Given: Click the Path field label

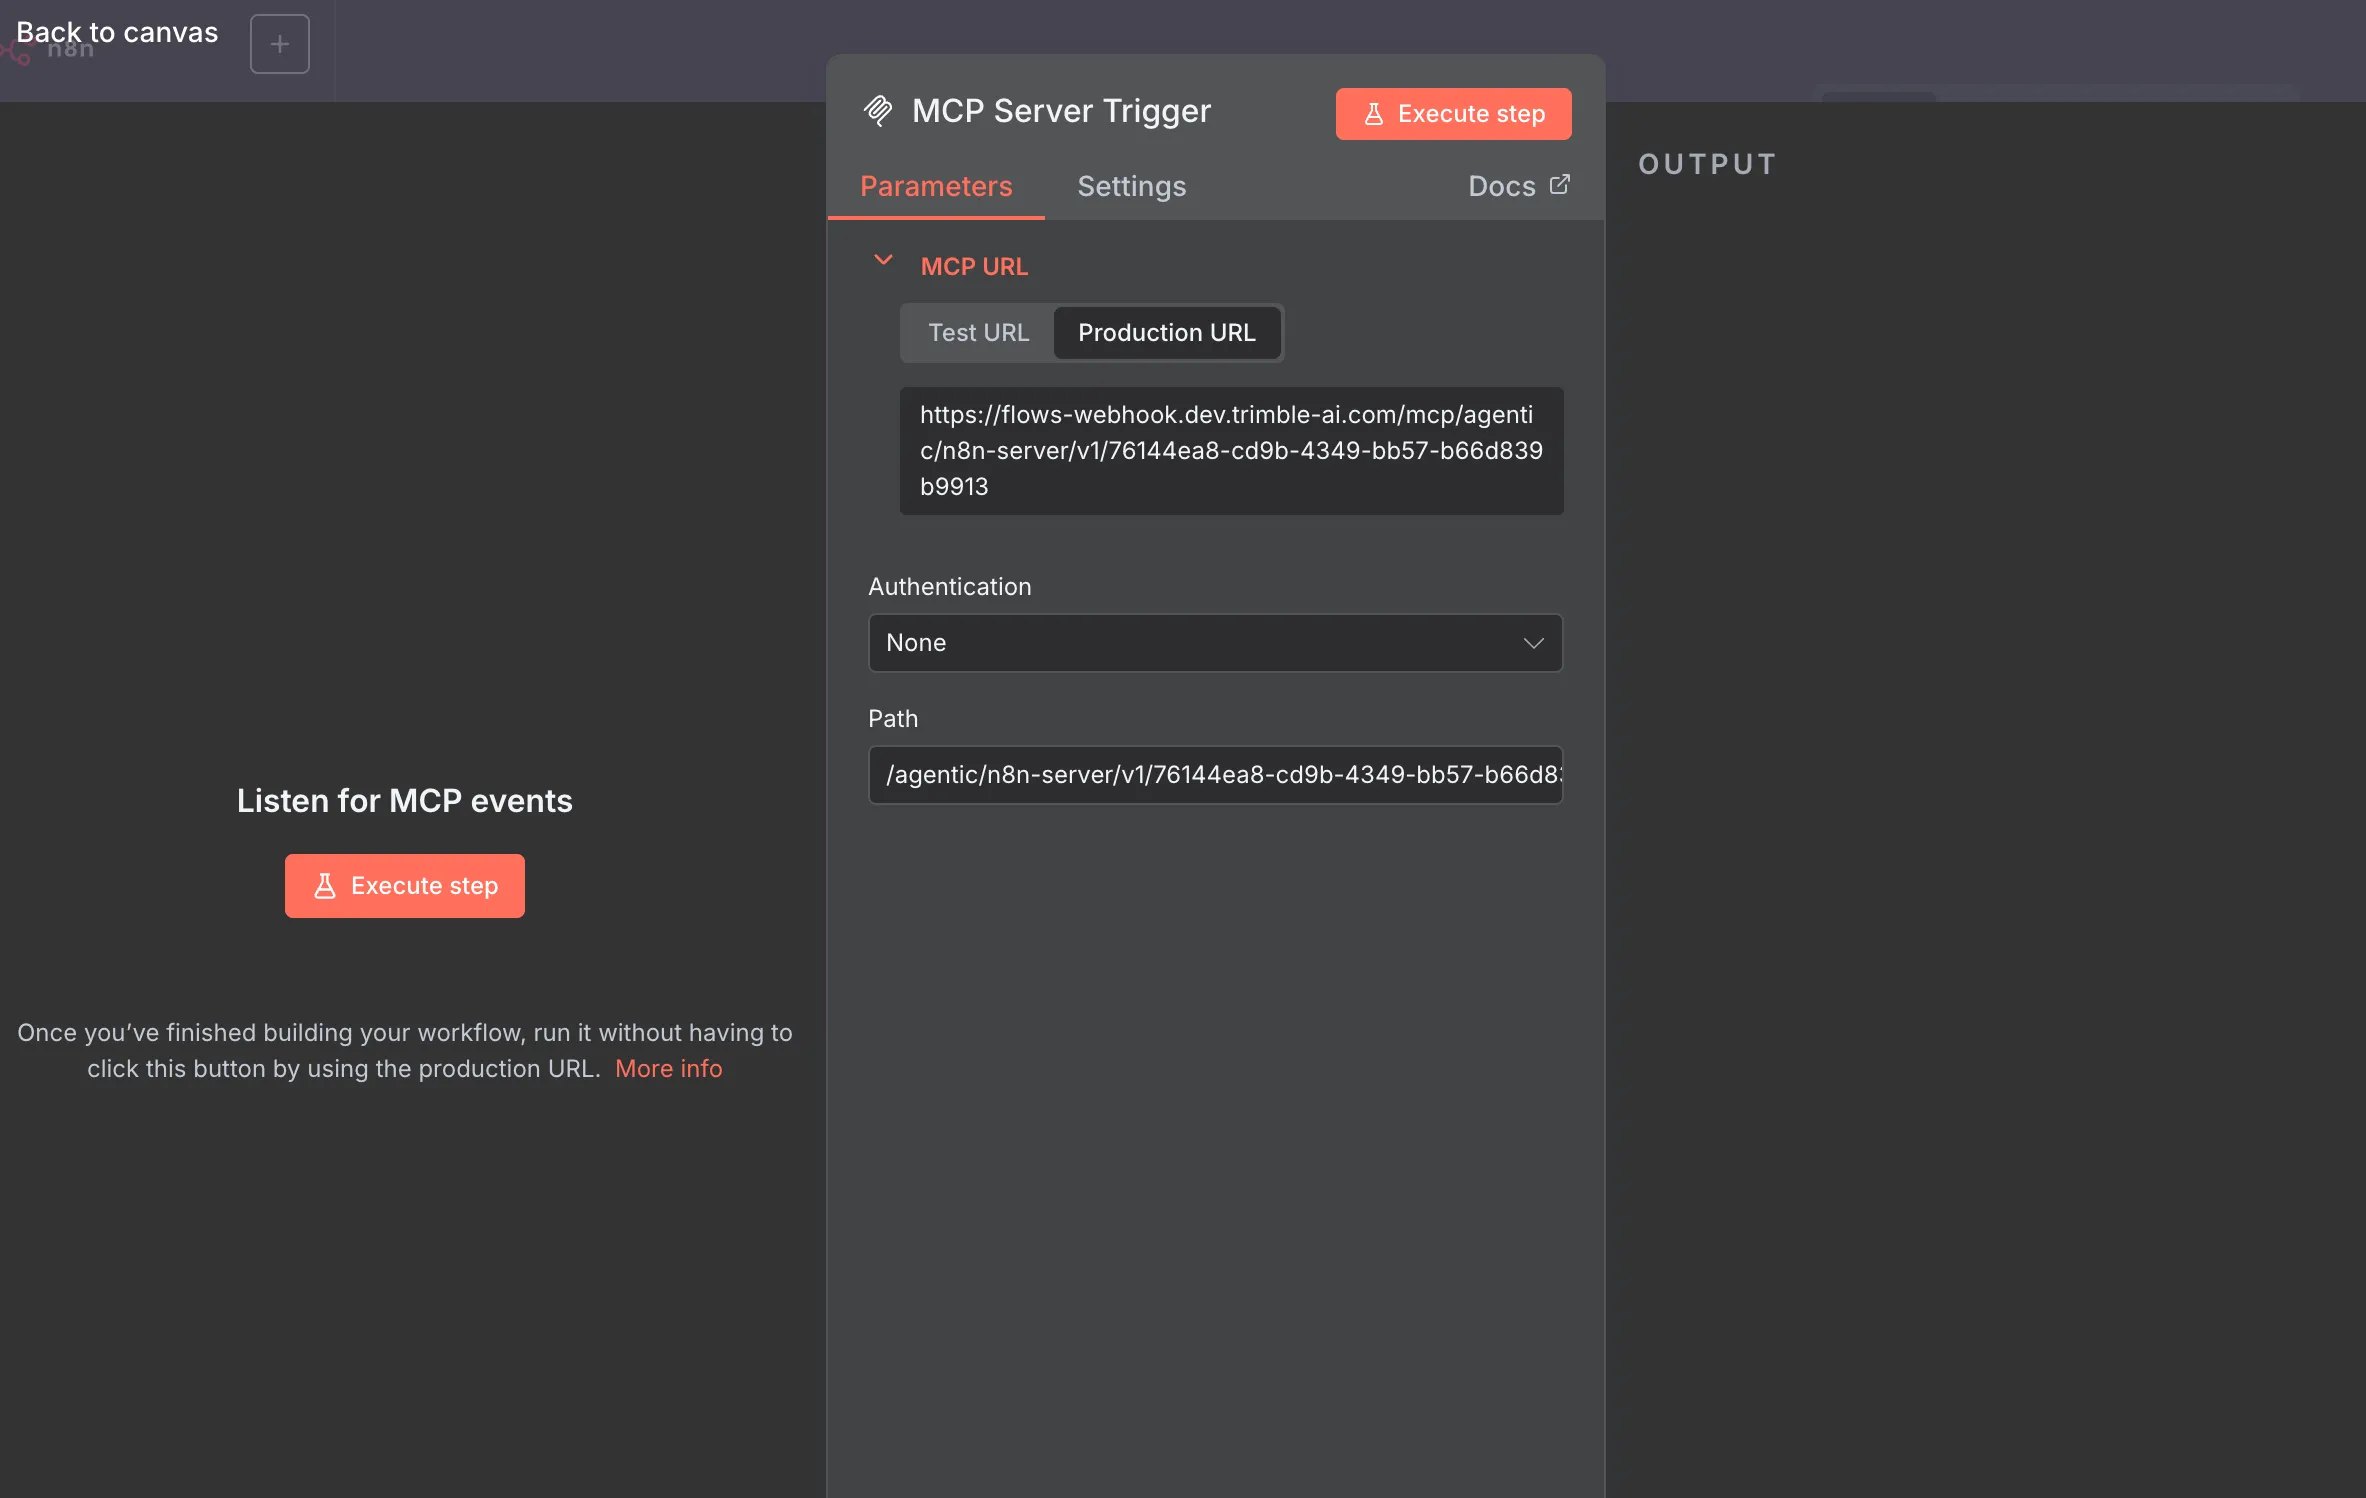Looking at the screenshot, I should coord(893,719).
